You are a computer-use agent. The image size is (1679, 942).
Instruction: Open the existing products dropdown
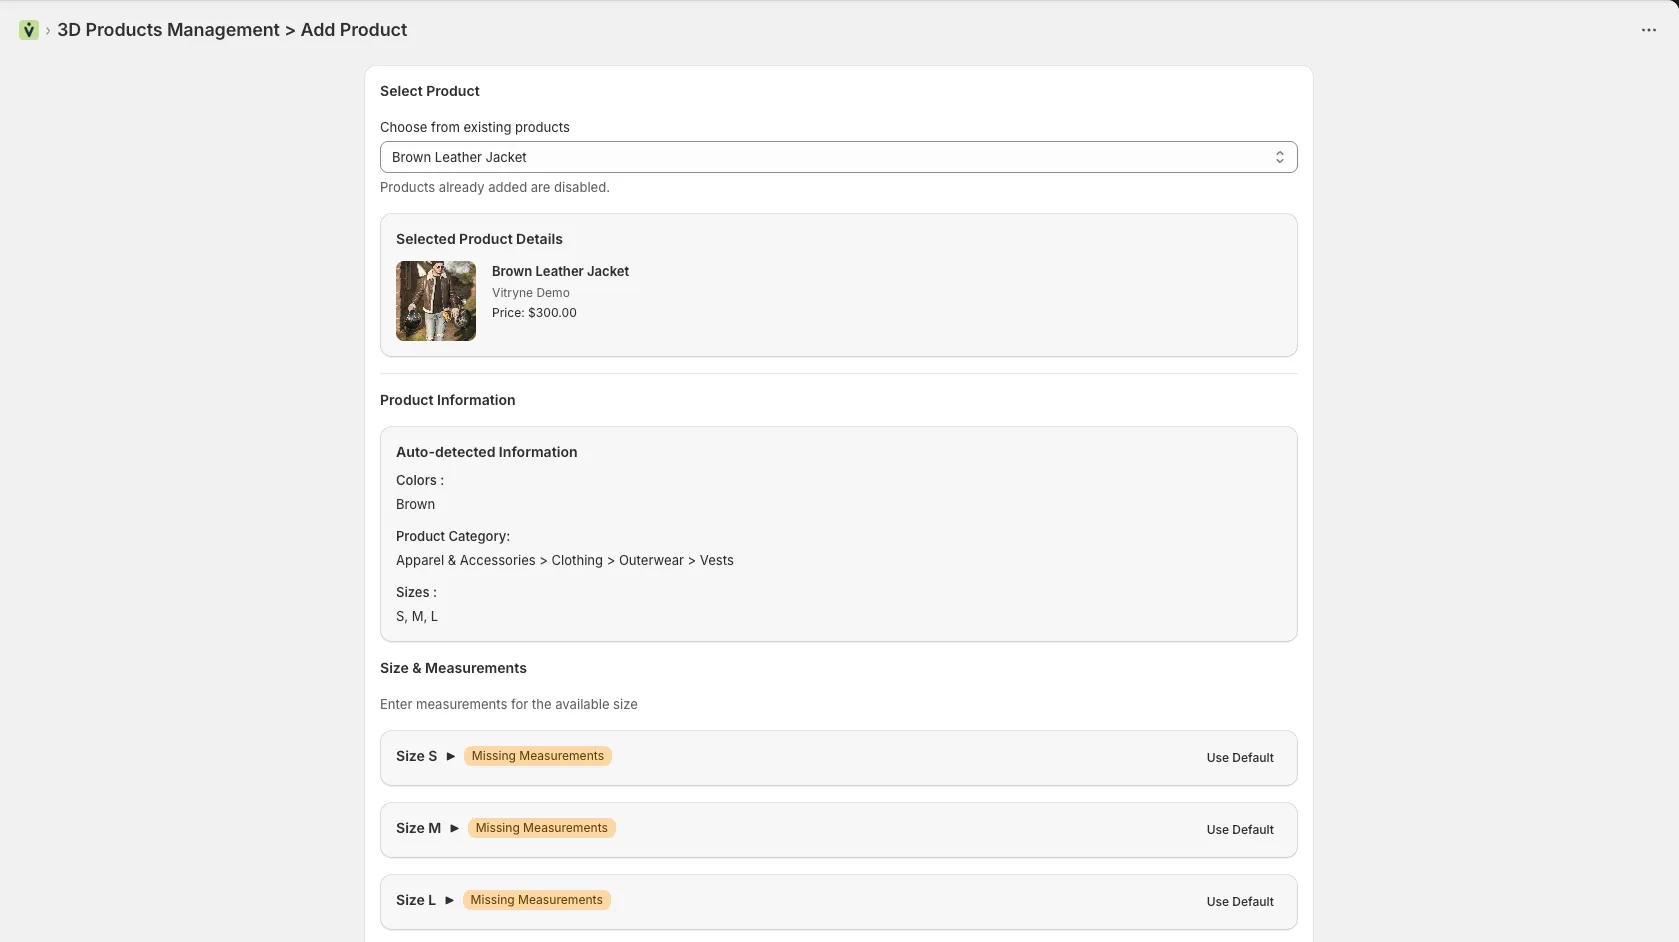tap(839, 157)
